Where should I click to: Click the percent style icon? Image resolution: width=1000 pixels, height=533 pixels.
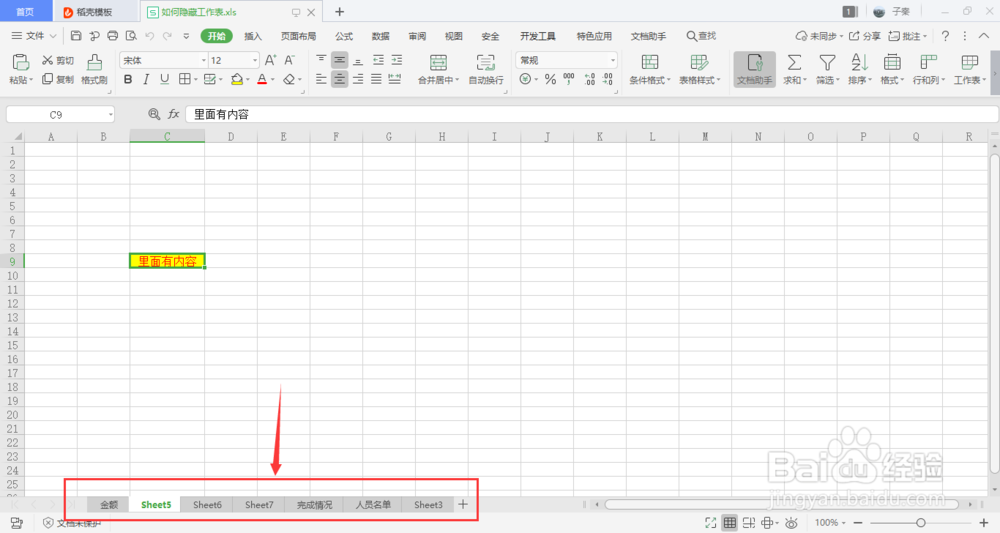(550, 79)
